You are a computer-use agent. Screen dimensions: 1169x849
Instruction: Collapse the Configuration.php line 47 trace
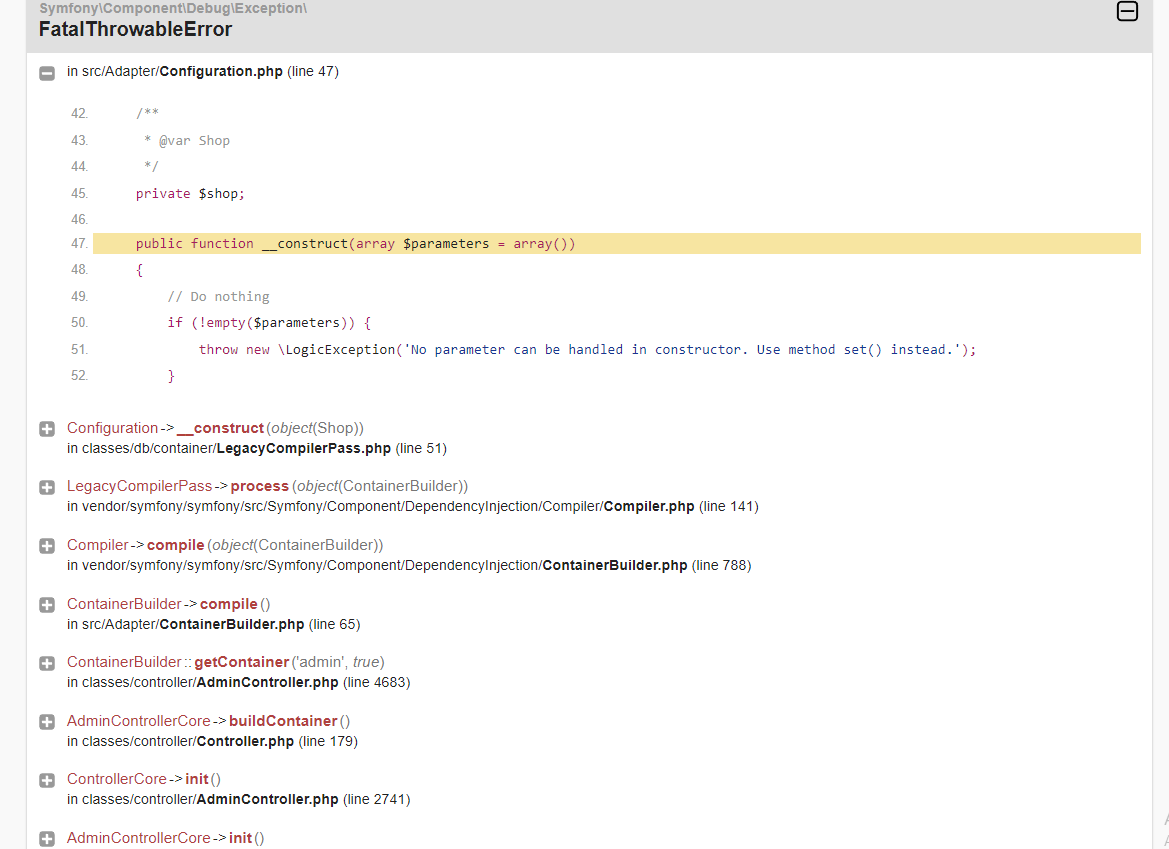(47, 73)
